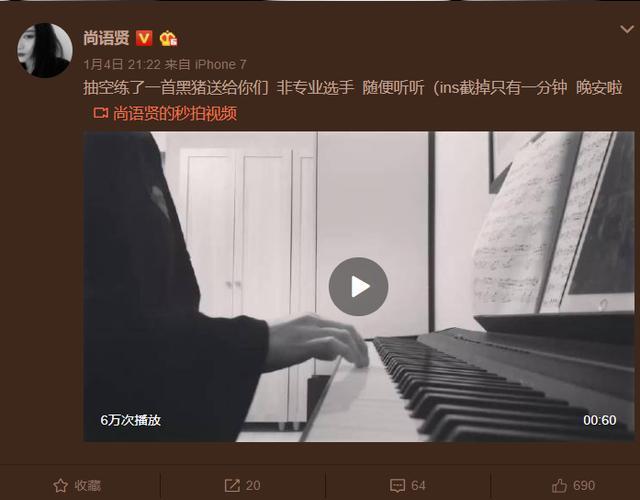Click the 1月4日 21:22 timestamp
The height and width of the screenshot is (500, 640).
tap(122, 64)
